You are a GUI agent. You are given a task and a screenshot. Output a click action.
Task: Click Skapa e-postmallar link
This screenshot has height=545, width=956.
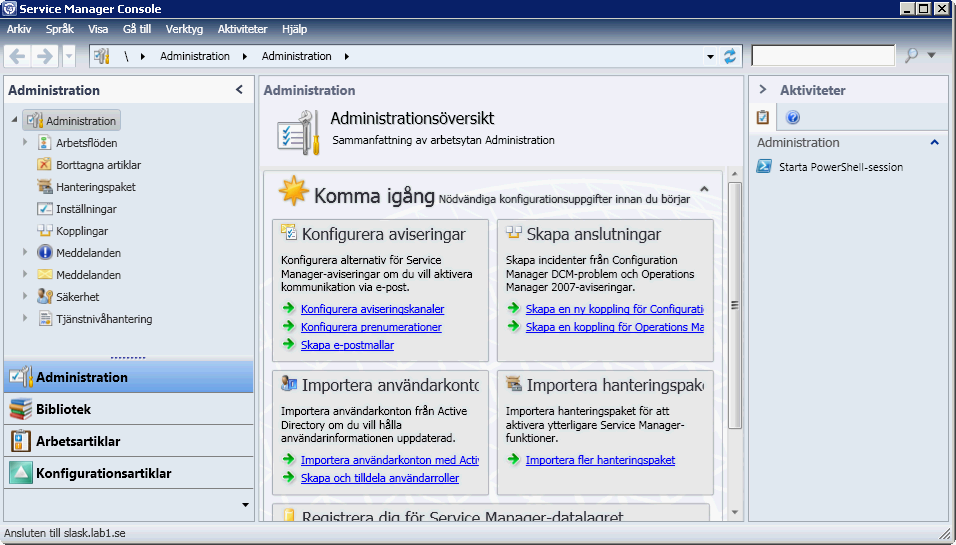coord(348,345)
